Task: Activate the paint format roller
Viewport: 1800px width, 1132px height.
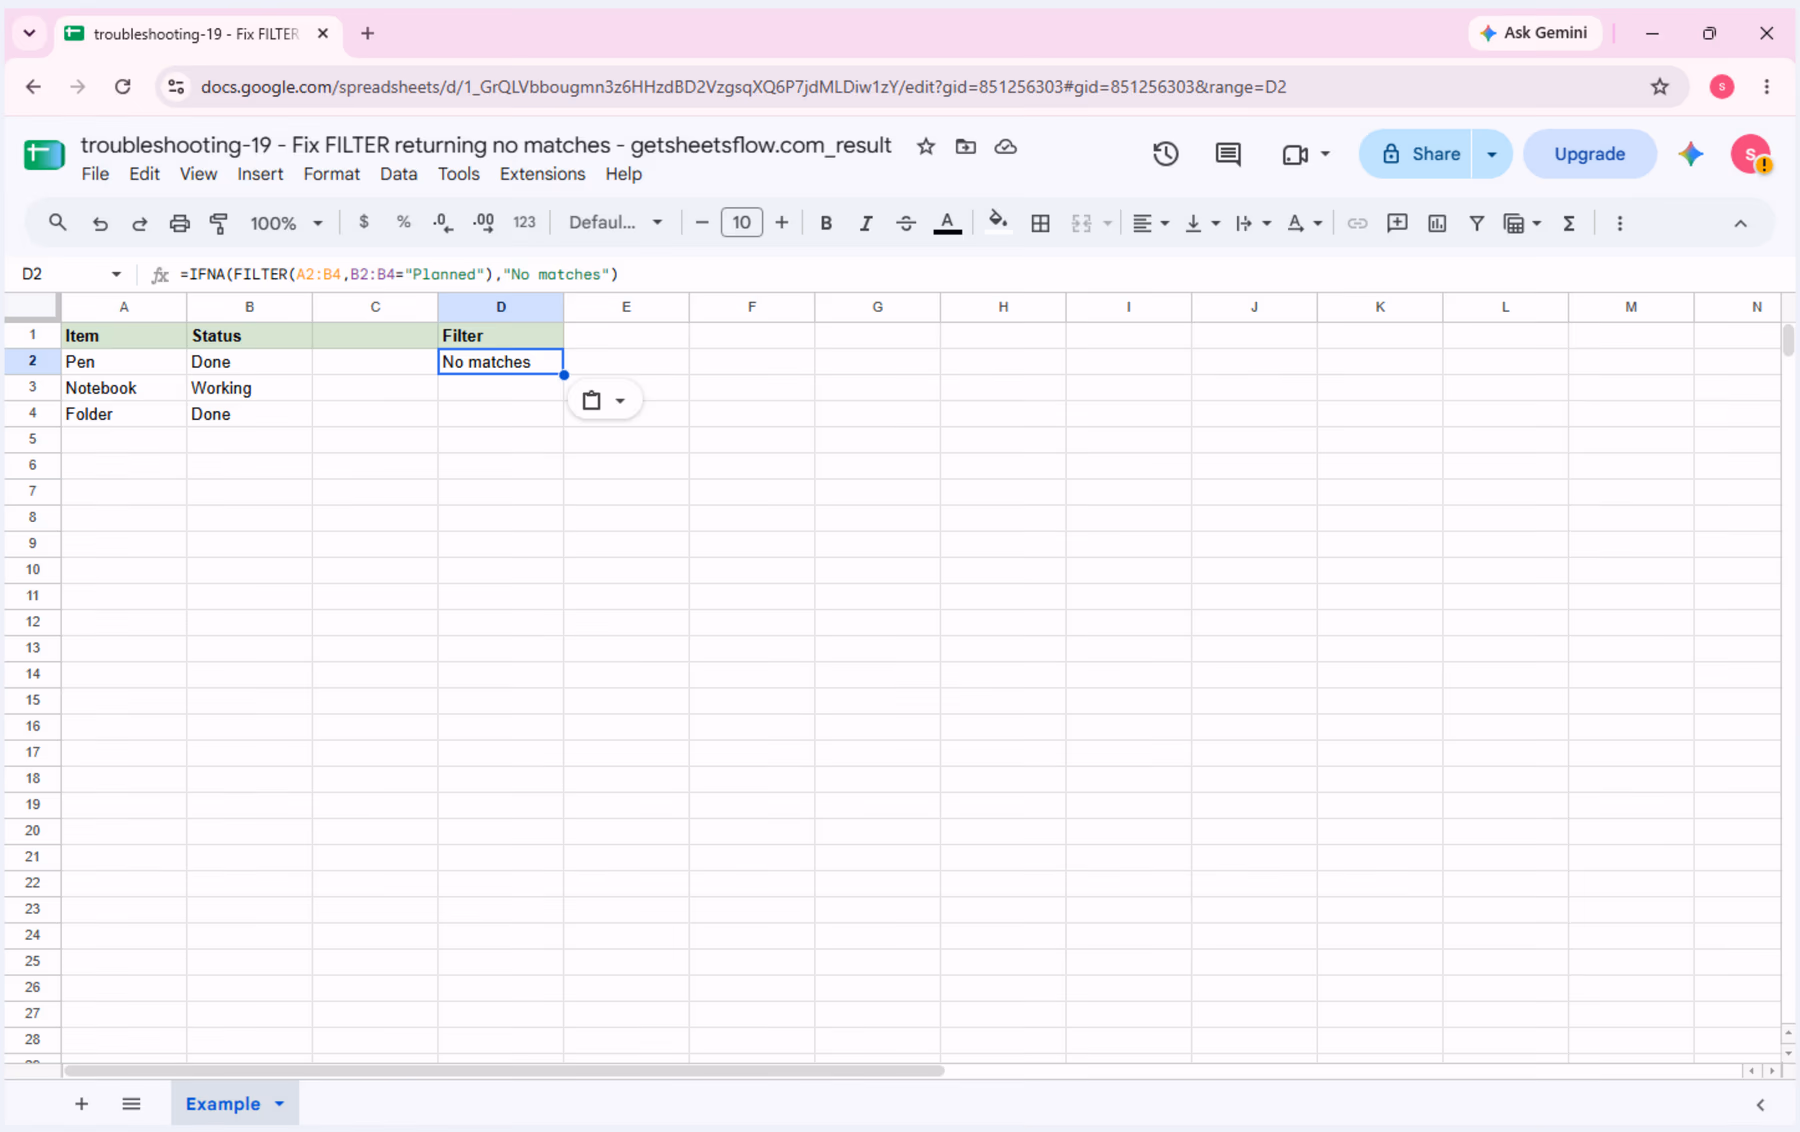Action: pyautogui.click(x=219, y=223)
